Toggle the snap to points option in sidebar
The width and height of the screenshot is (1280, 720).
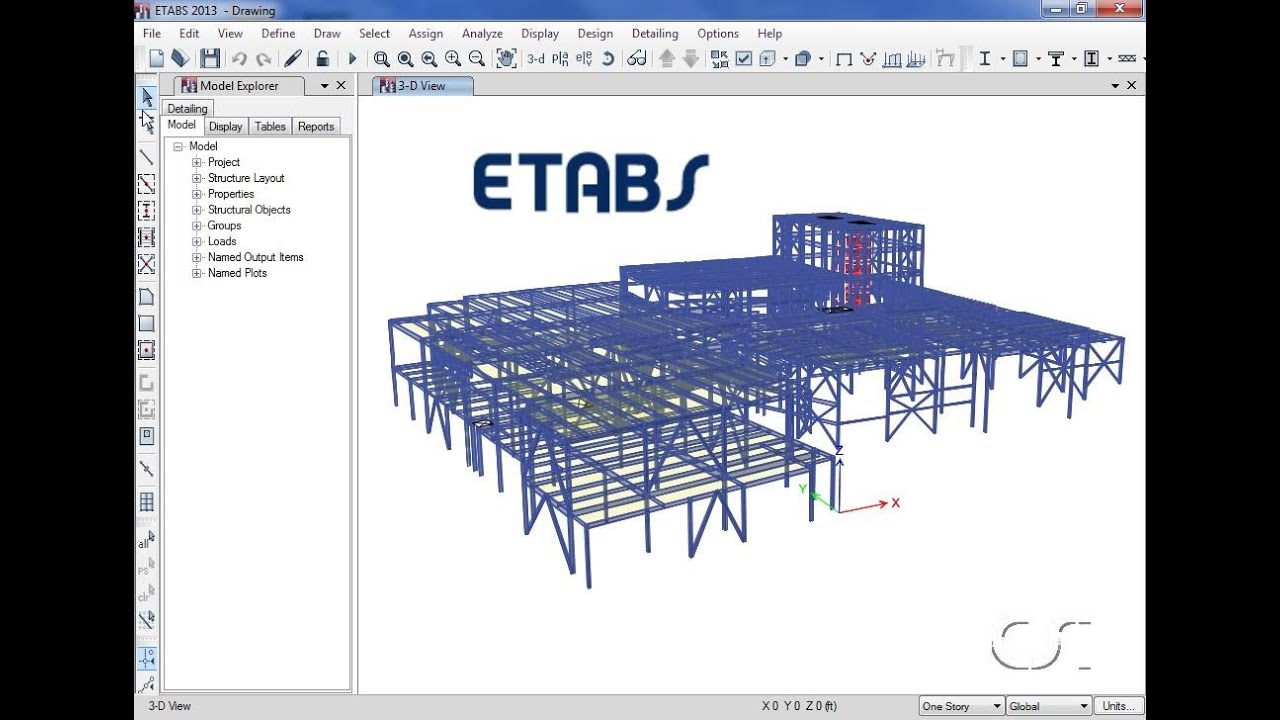click(x=146, y=658)
